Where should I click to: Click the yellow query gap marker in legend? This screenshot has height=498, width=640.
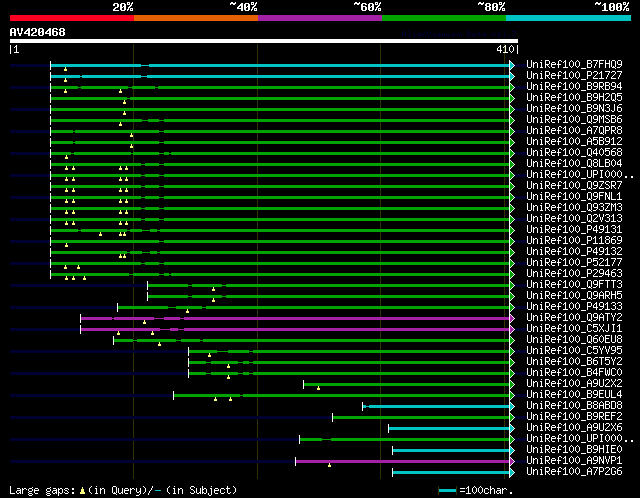pos(82,491)
